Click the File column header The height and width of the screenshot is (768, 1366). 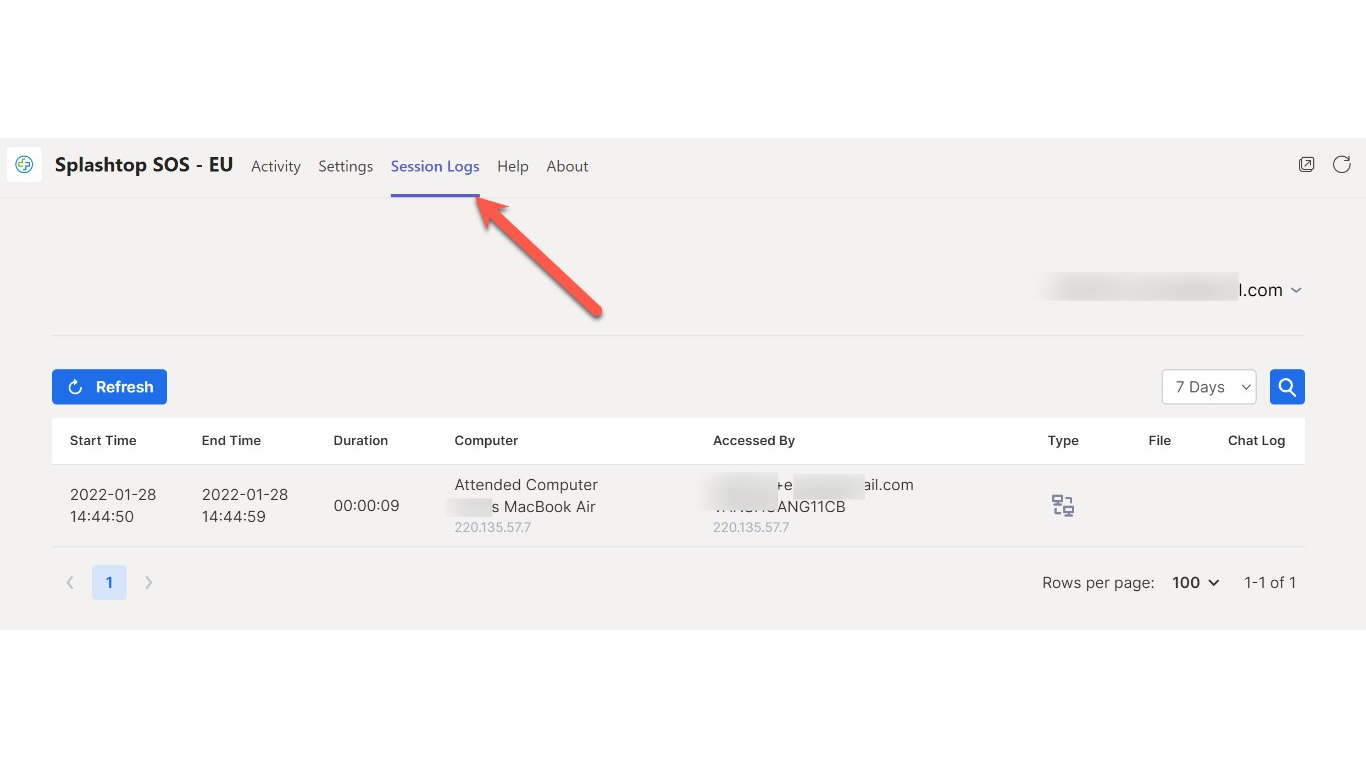click(x=1160, y=441)
